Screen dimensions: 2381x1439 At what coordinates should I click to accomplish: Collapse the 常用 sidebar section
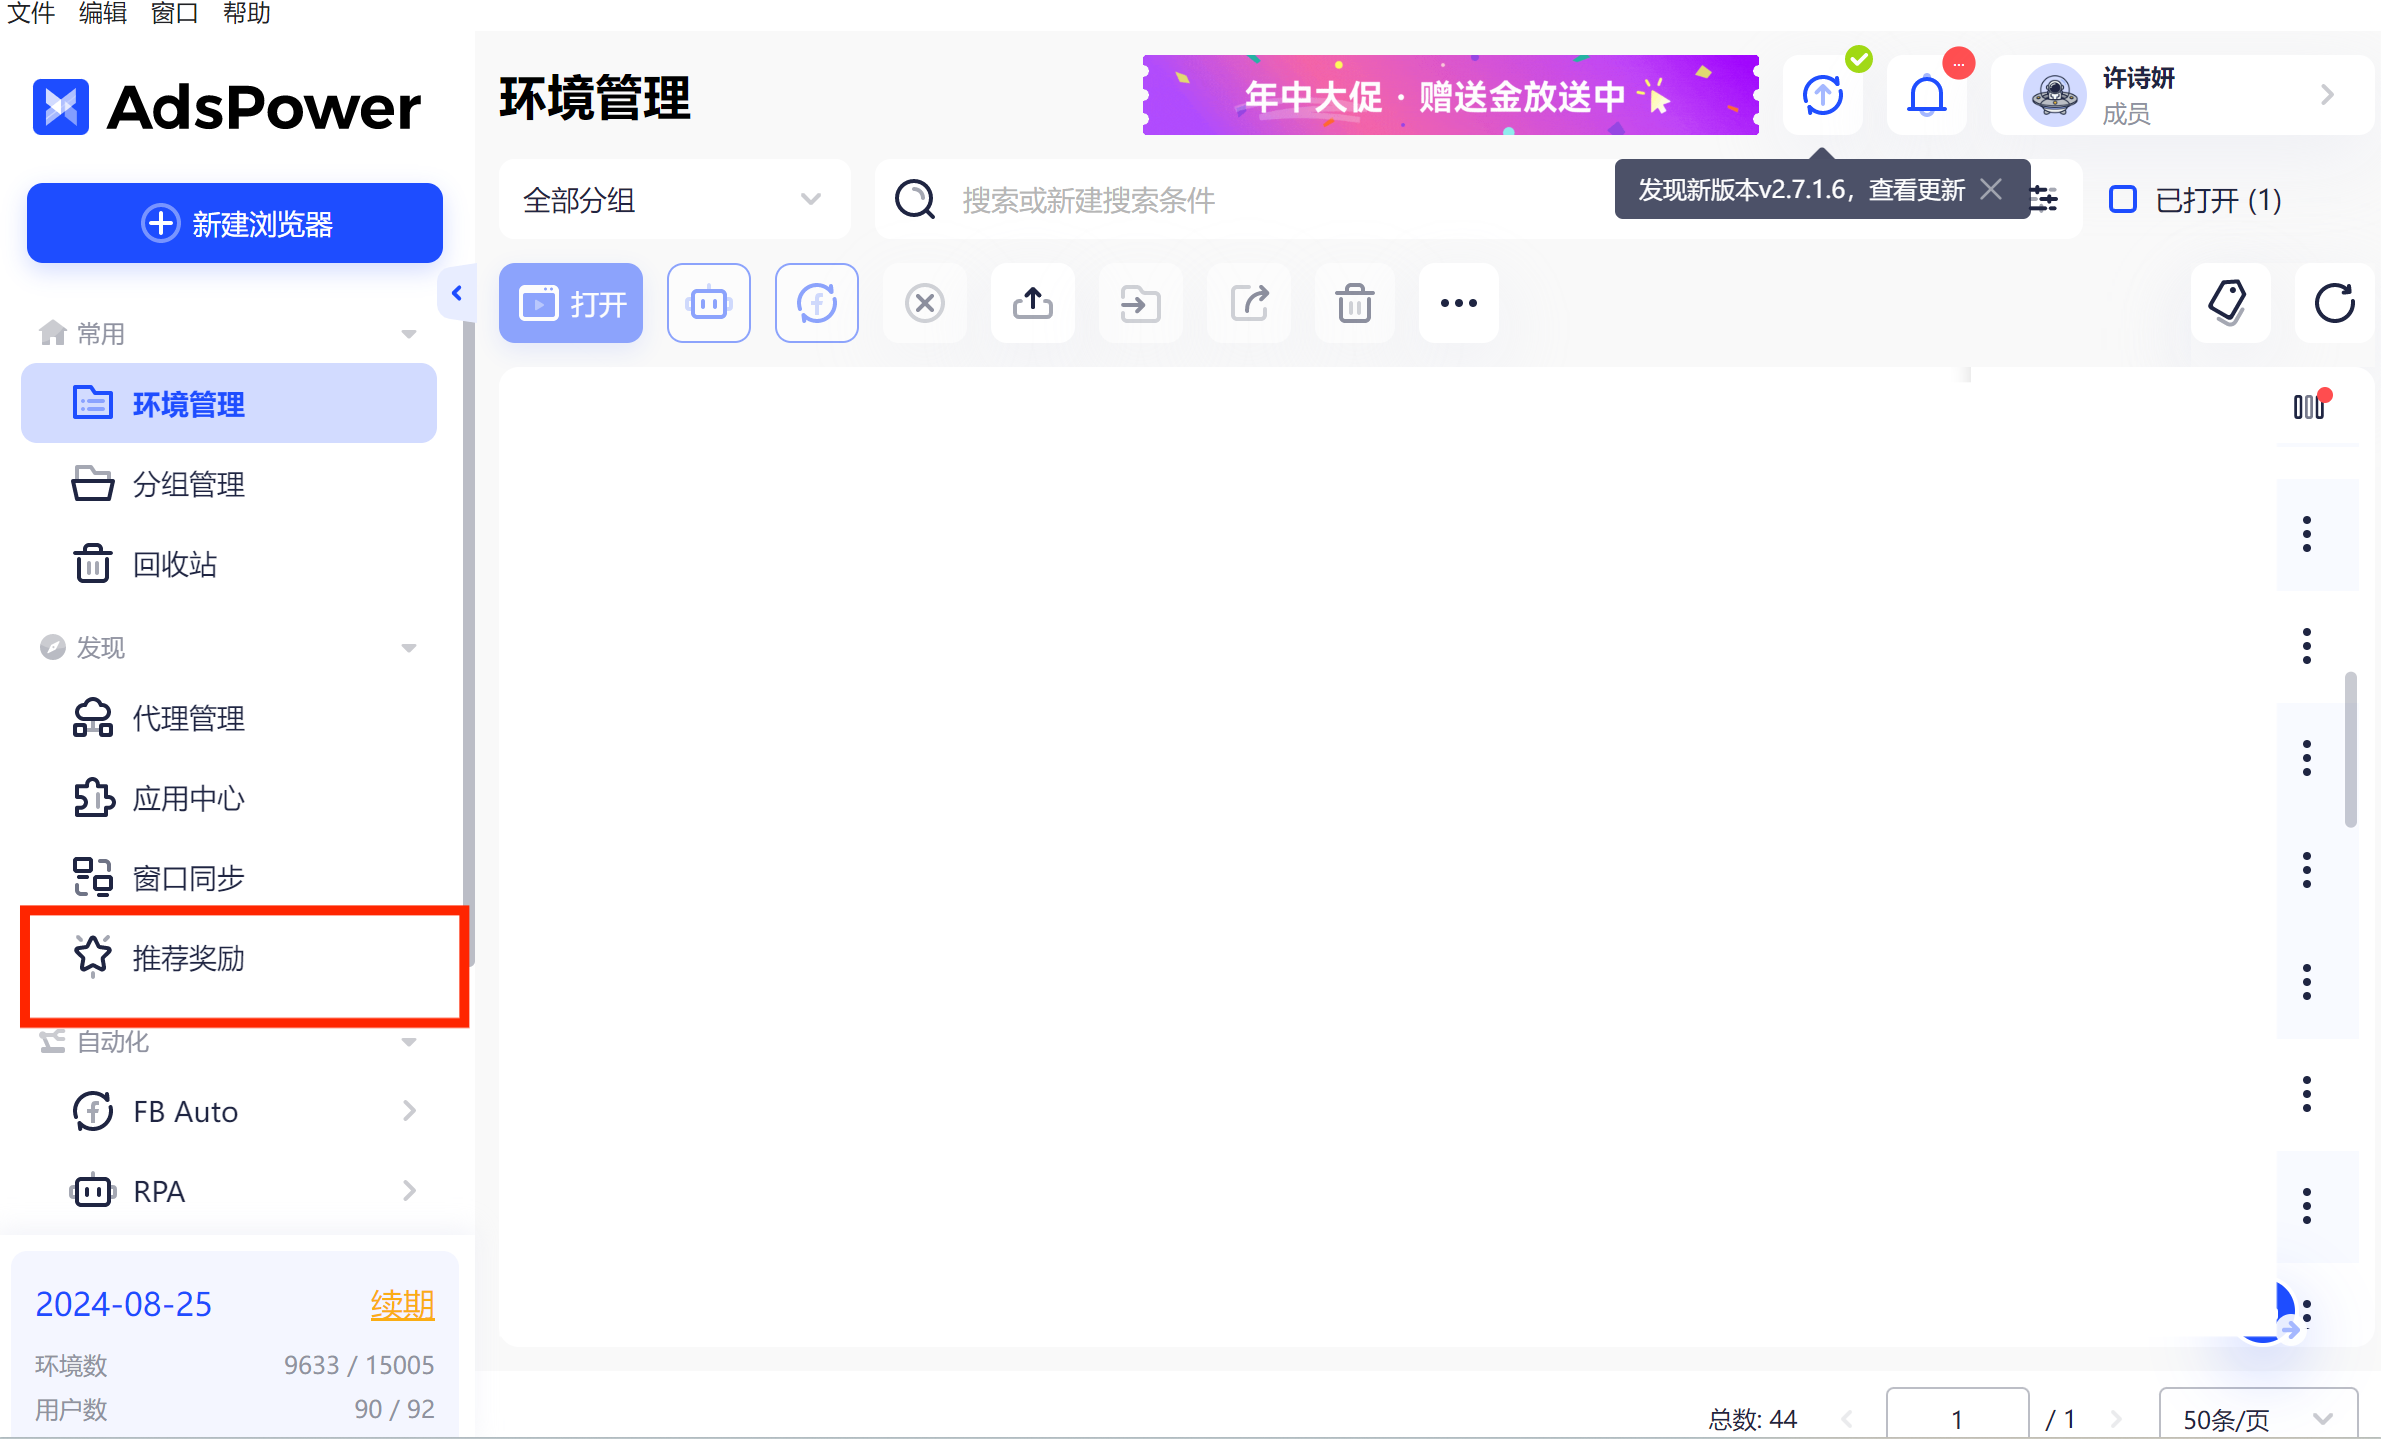408,334
